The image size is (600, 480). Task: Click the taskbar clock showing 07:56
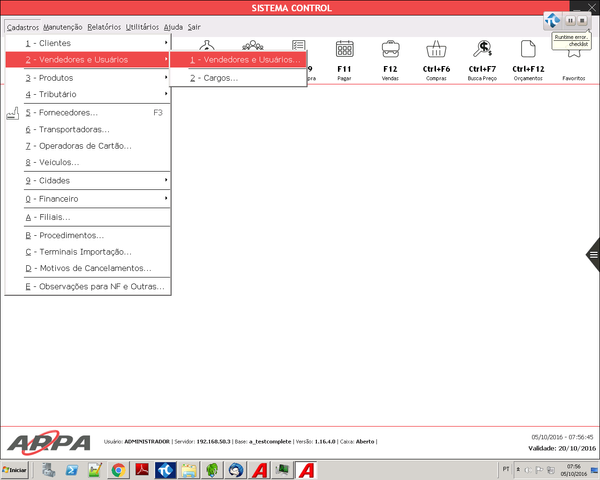573,469
